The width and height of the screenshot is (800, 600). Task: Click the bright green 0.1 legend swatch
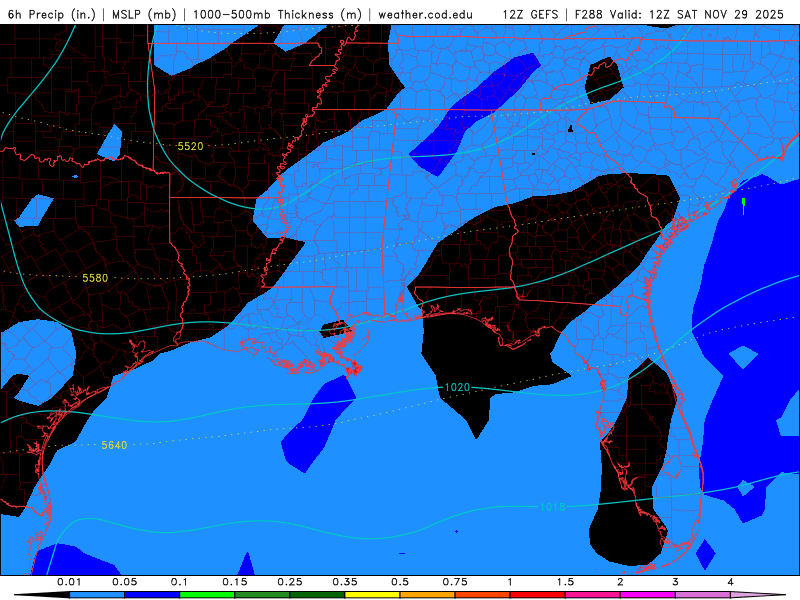pyautogui.click(x=207, y=595)
